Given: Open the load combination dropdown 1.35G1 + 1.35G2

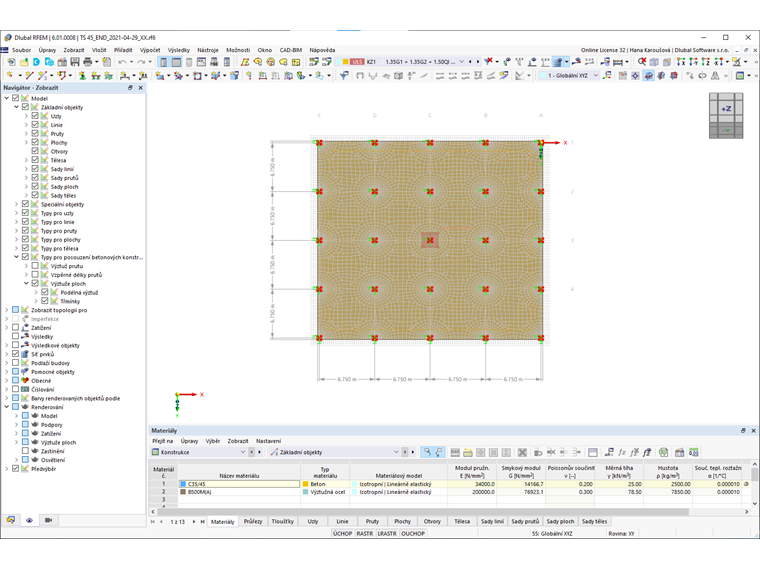Looking at the screenshot, I should pos(461,62).
